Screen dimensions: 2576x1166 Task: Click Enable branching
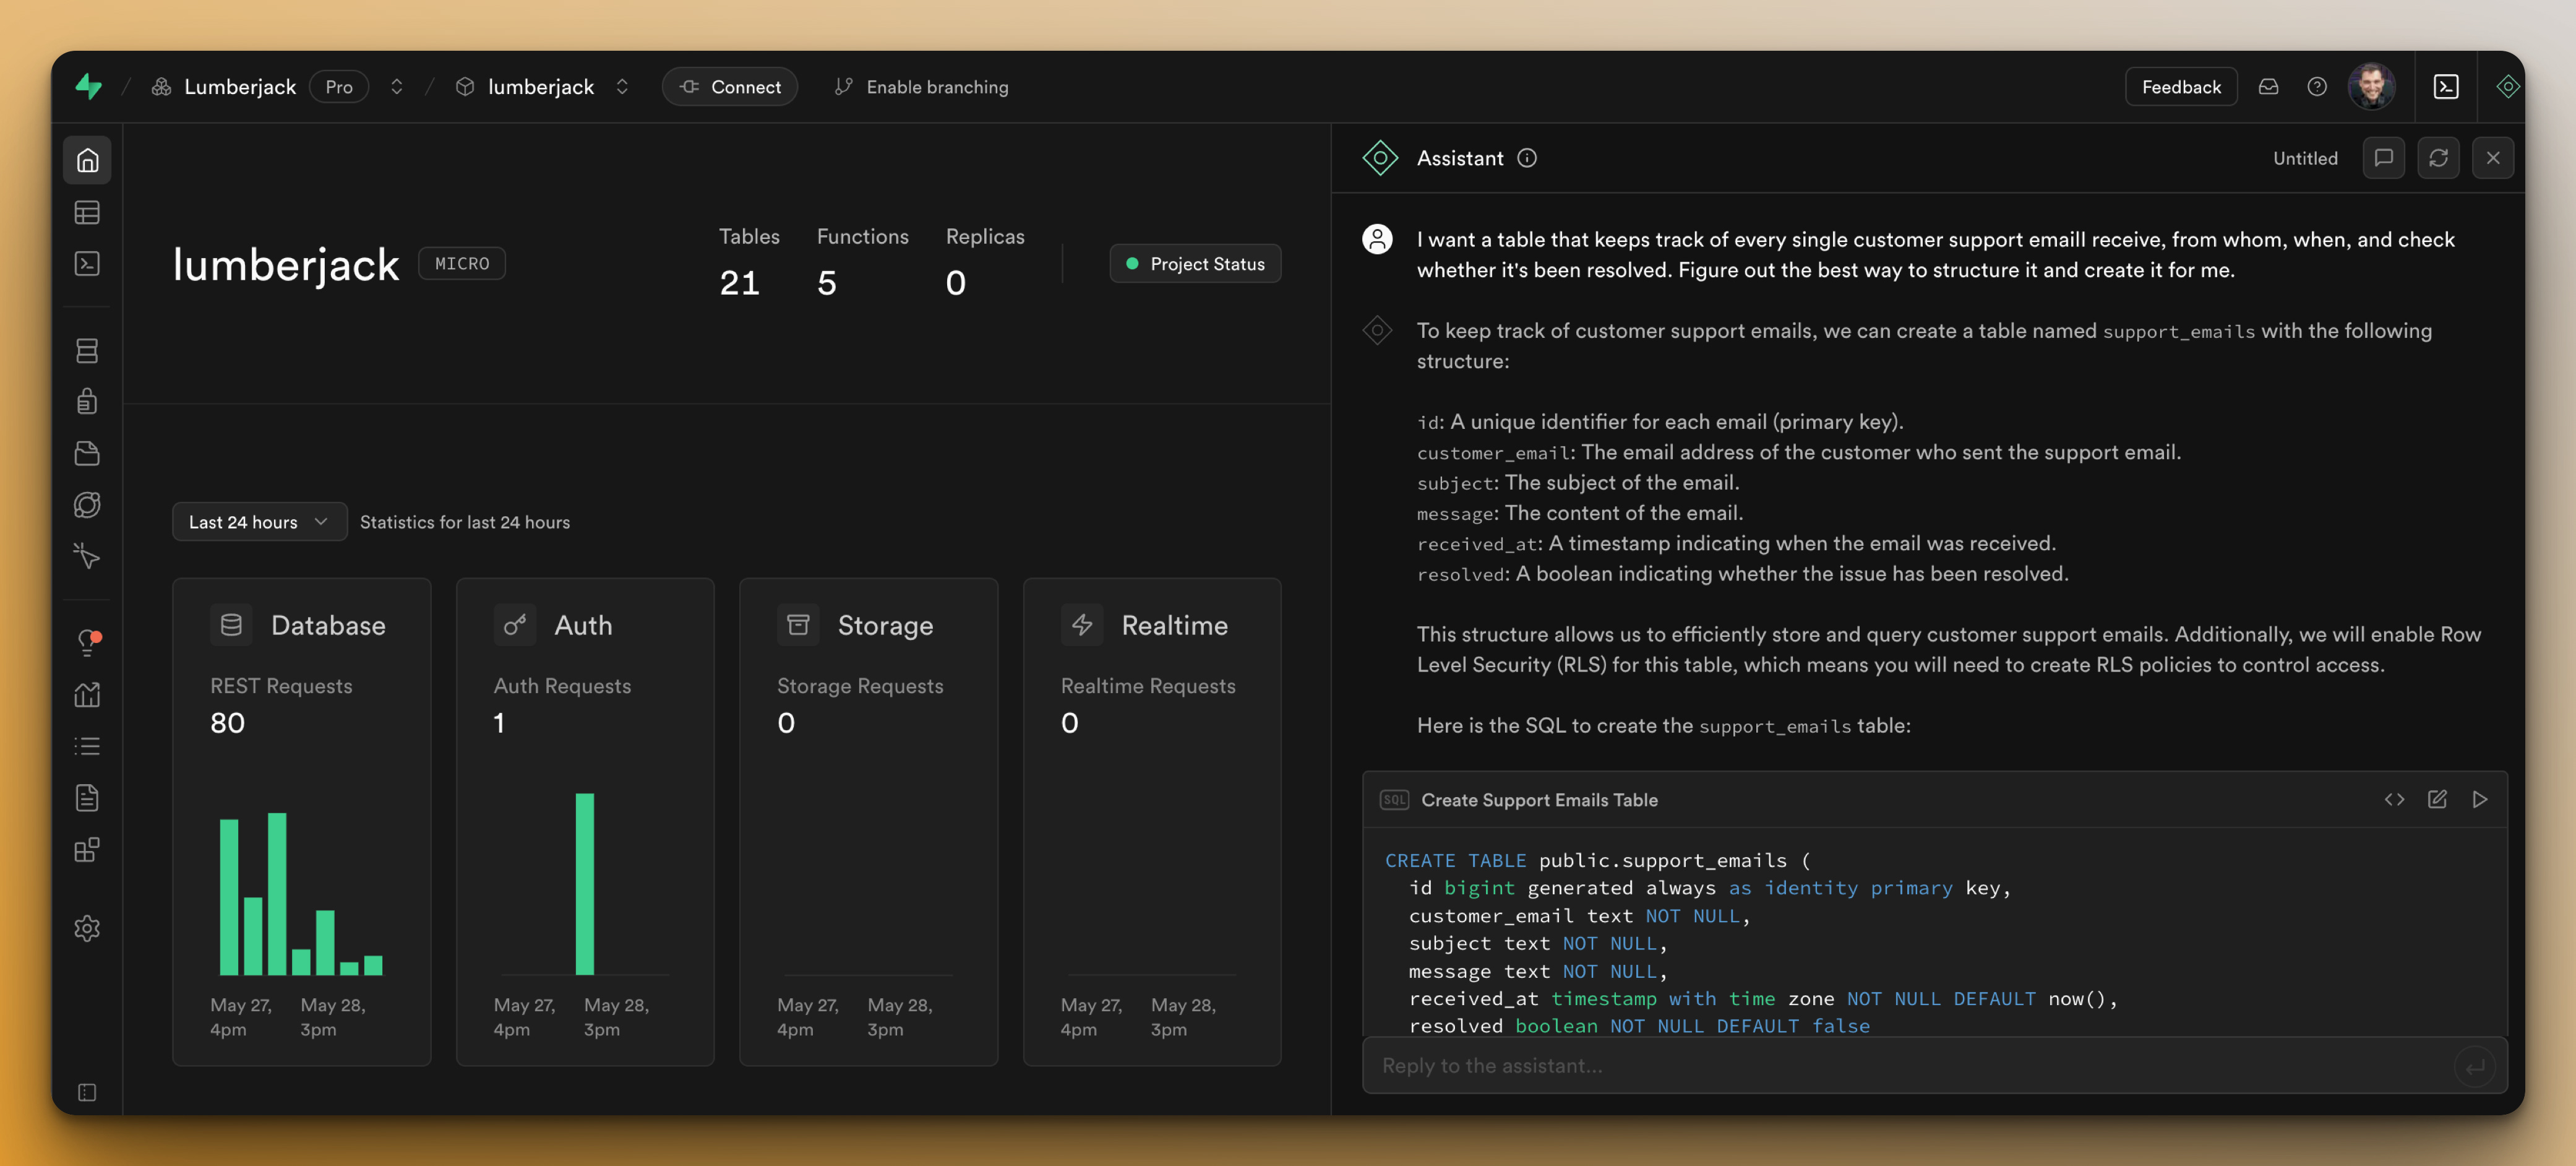921,87
